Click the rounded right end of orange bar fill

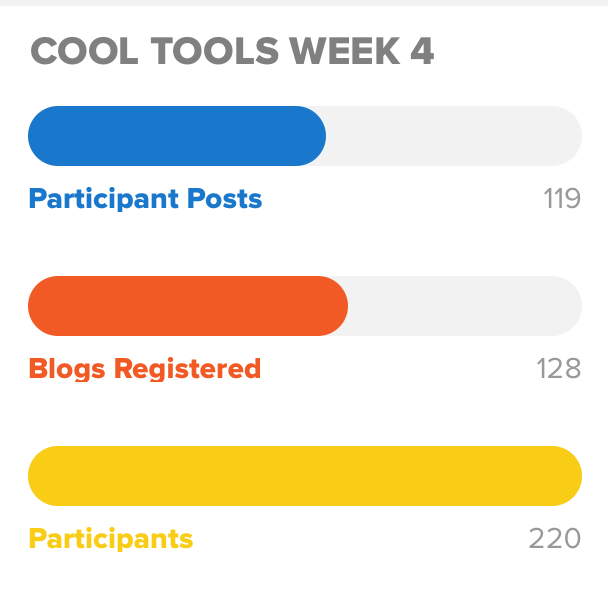pos(333,306)
